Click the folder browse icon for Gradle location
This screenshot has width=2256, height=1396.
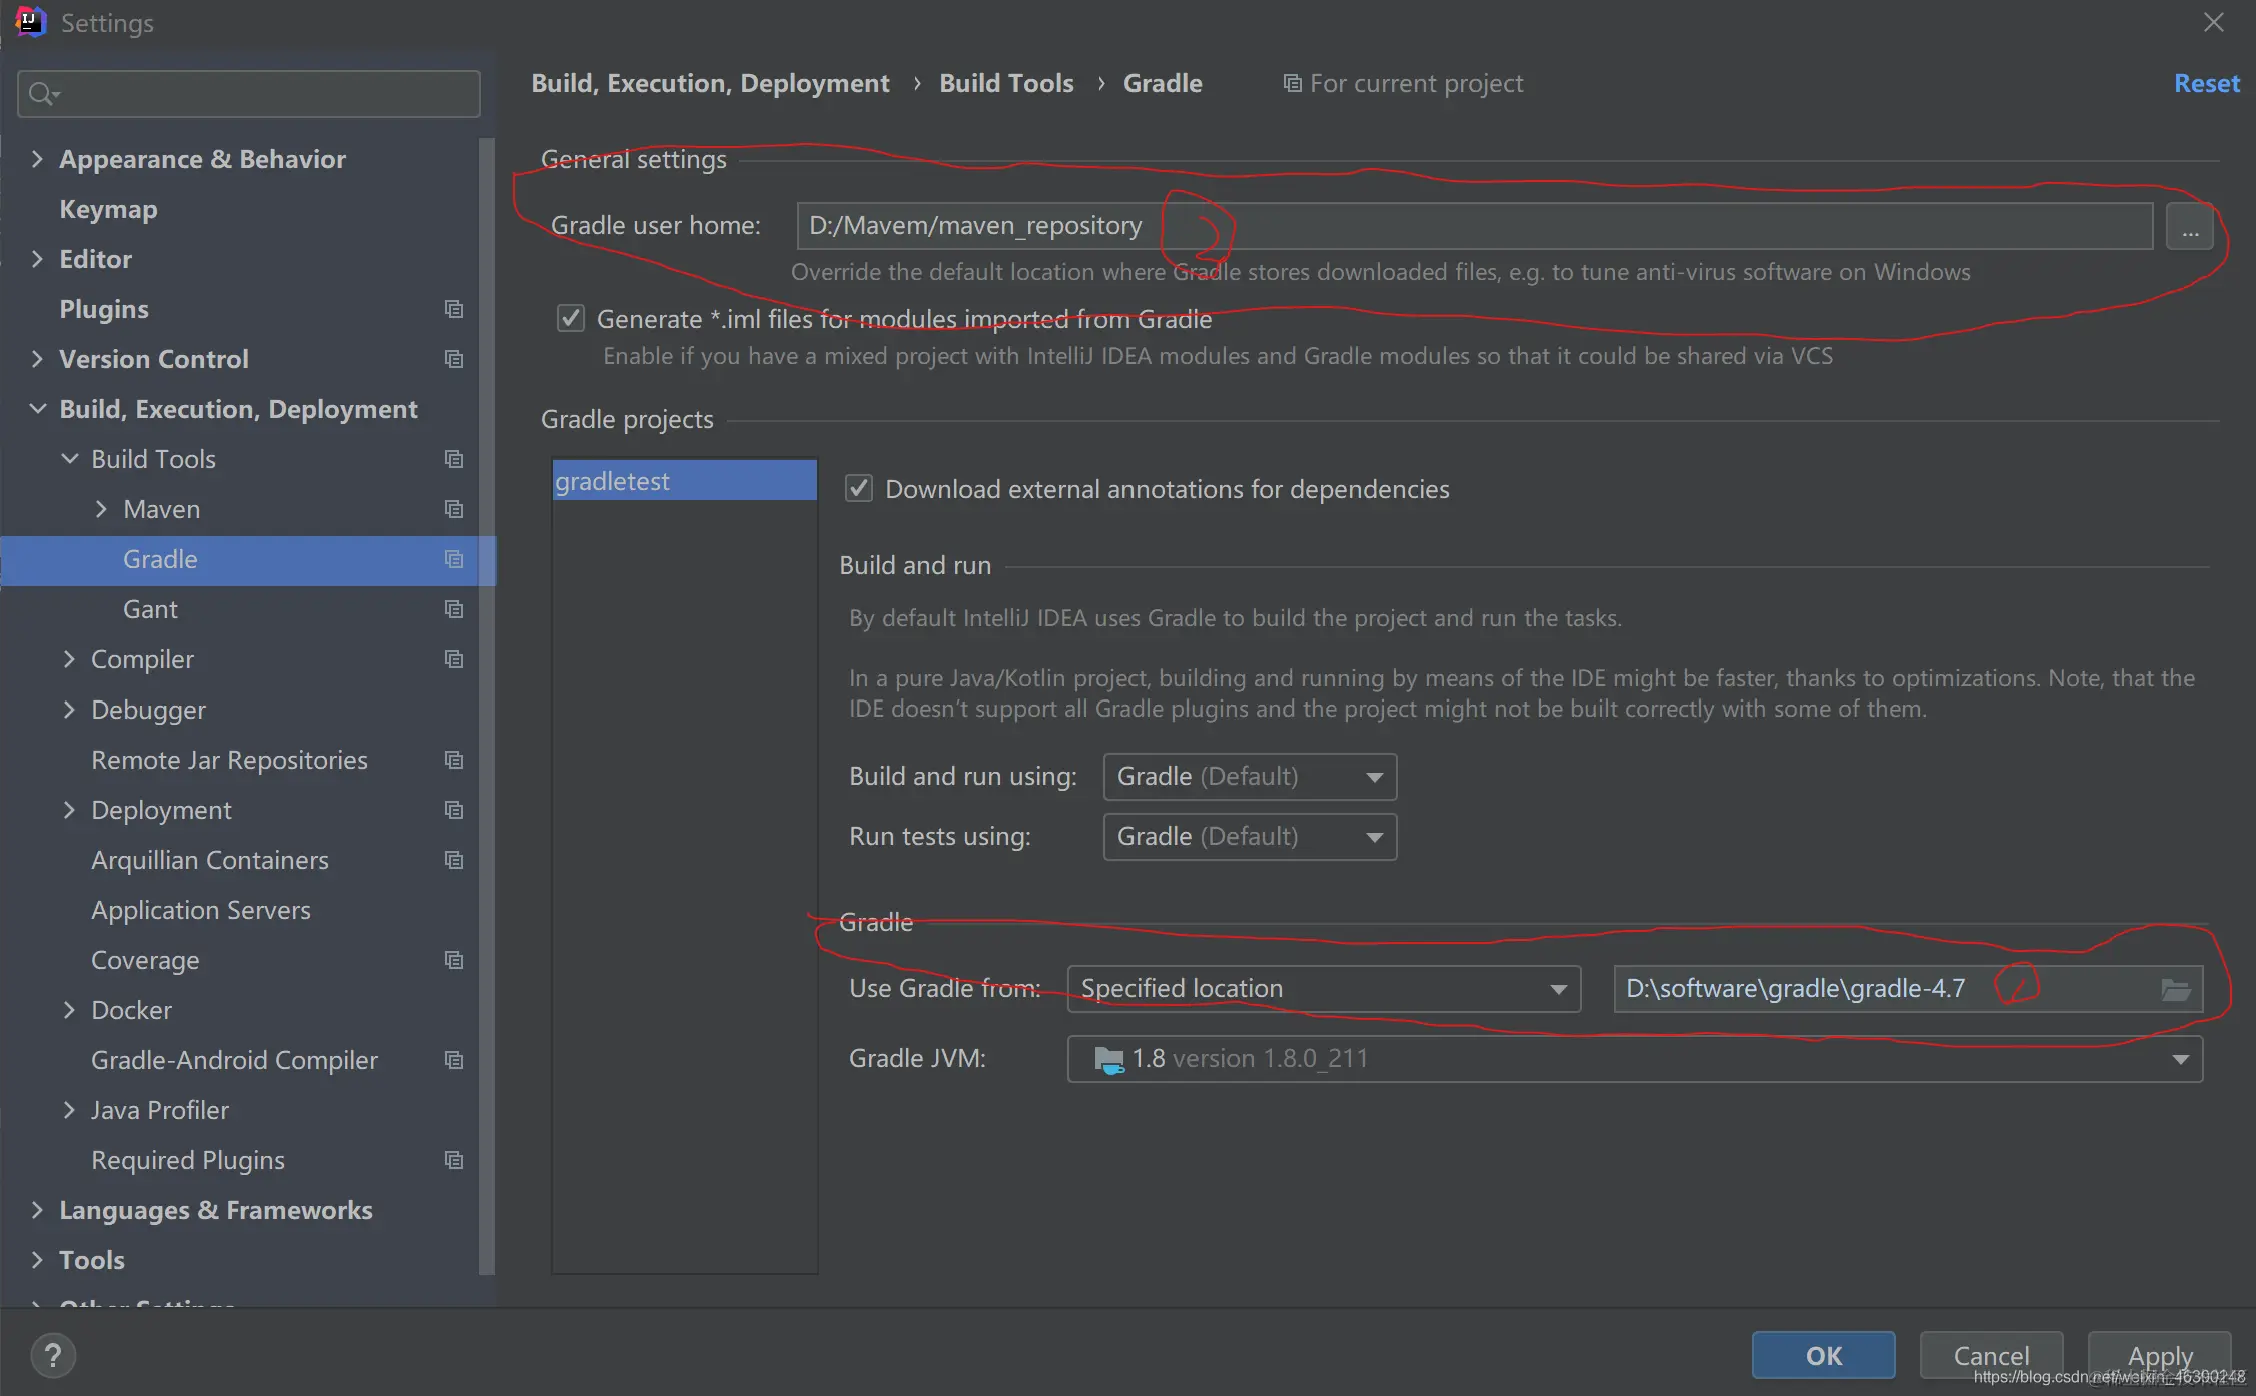click(2175, 989)
